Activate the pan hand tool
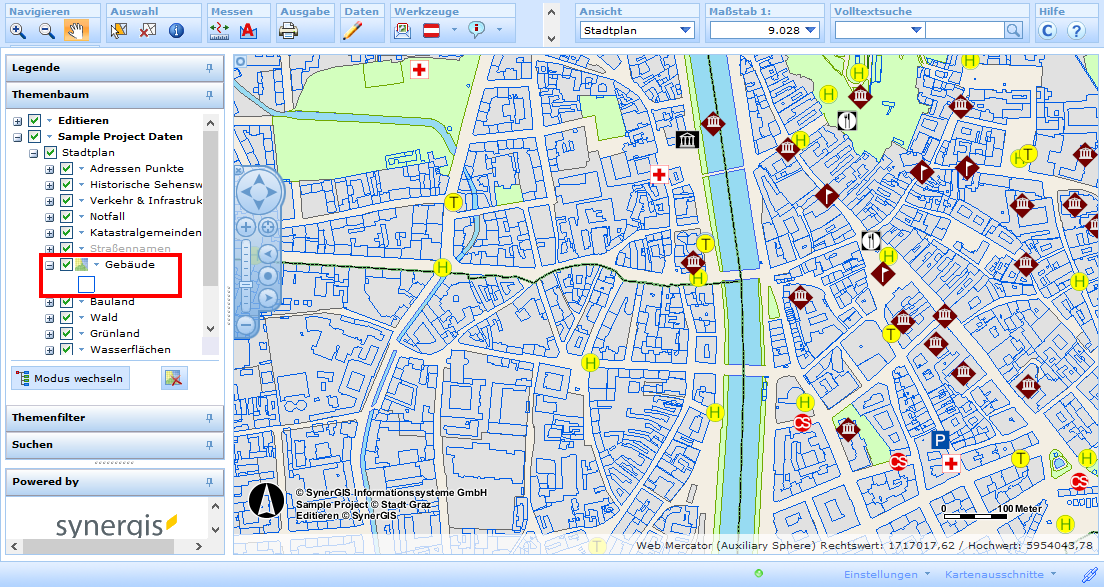Screen dimensions: 1104x587 coord(76,30)
